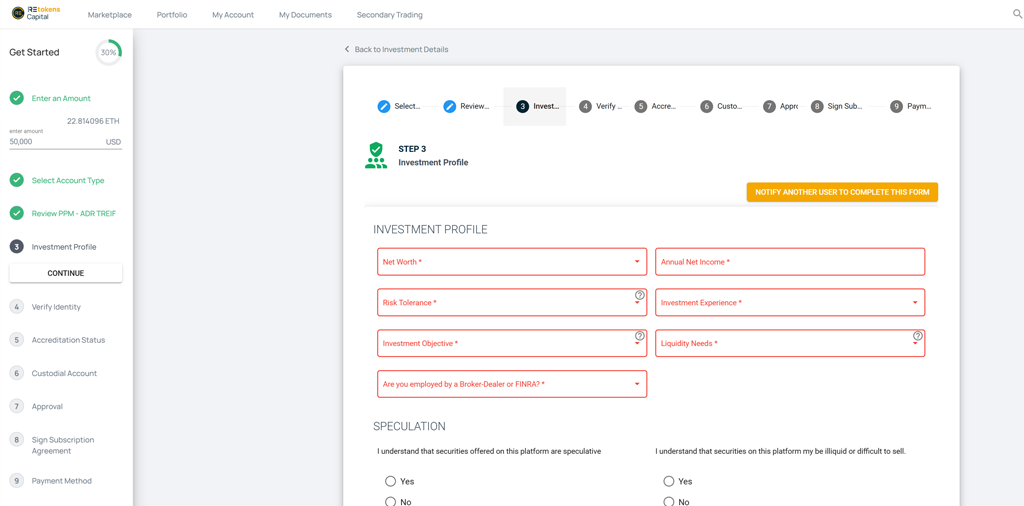1024x506 pixels.
Task: Open the Liquidity Needs dropdown
Action: click(x=790, y=343)
